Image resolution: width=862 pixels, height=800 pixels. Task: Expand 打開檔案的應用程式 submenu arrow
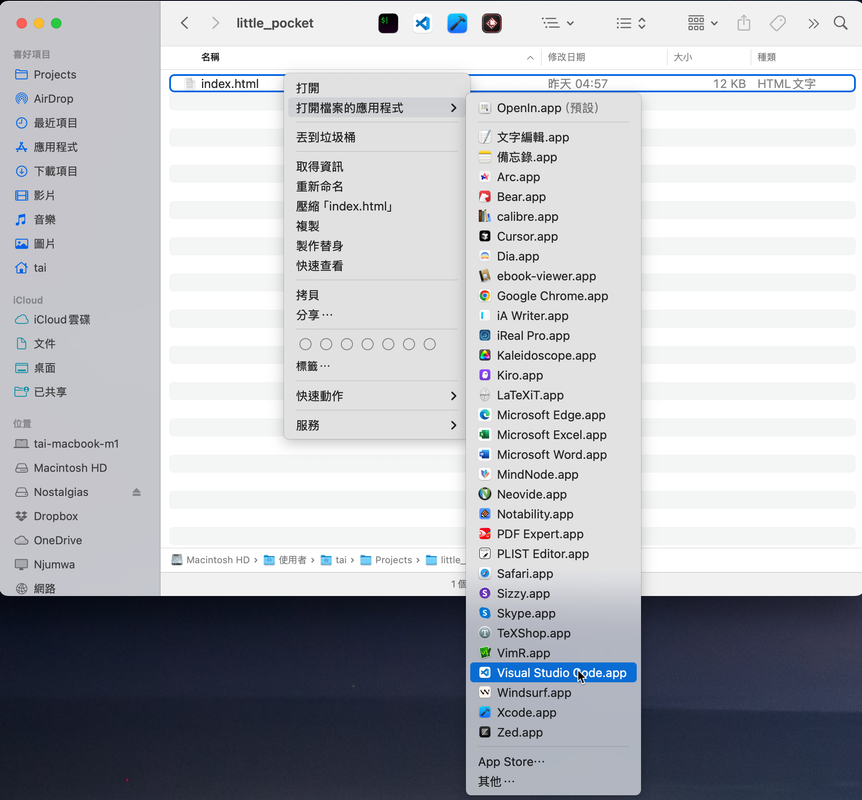click(x=453, y=108)
